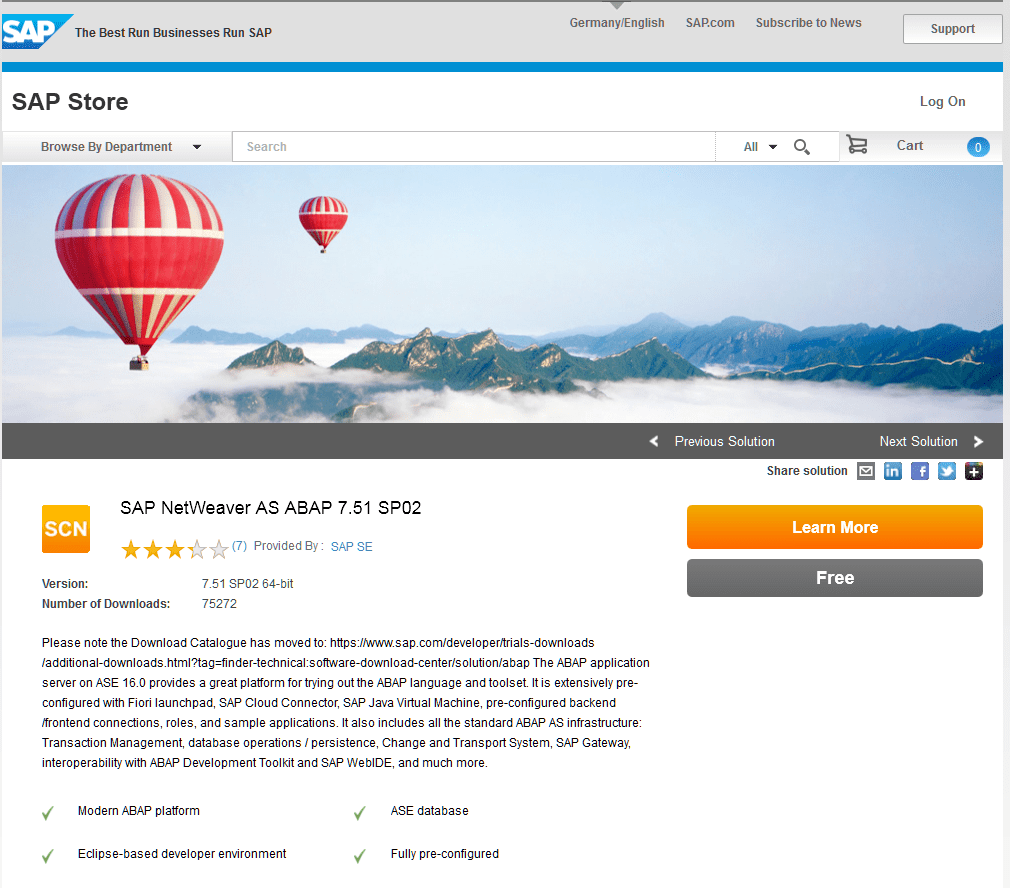Share solution on Facebook
The width and height of the screenshot is (1010, 888).
[920, 471]
